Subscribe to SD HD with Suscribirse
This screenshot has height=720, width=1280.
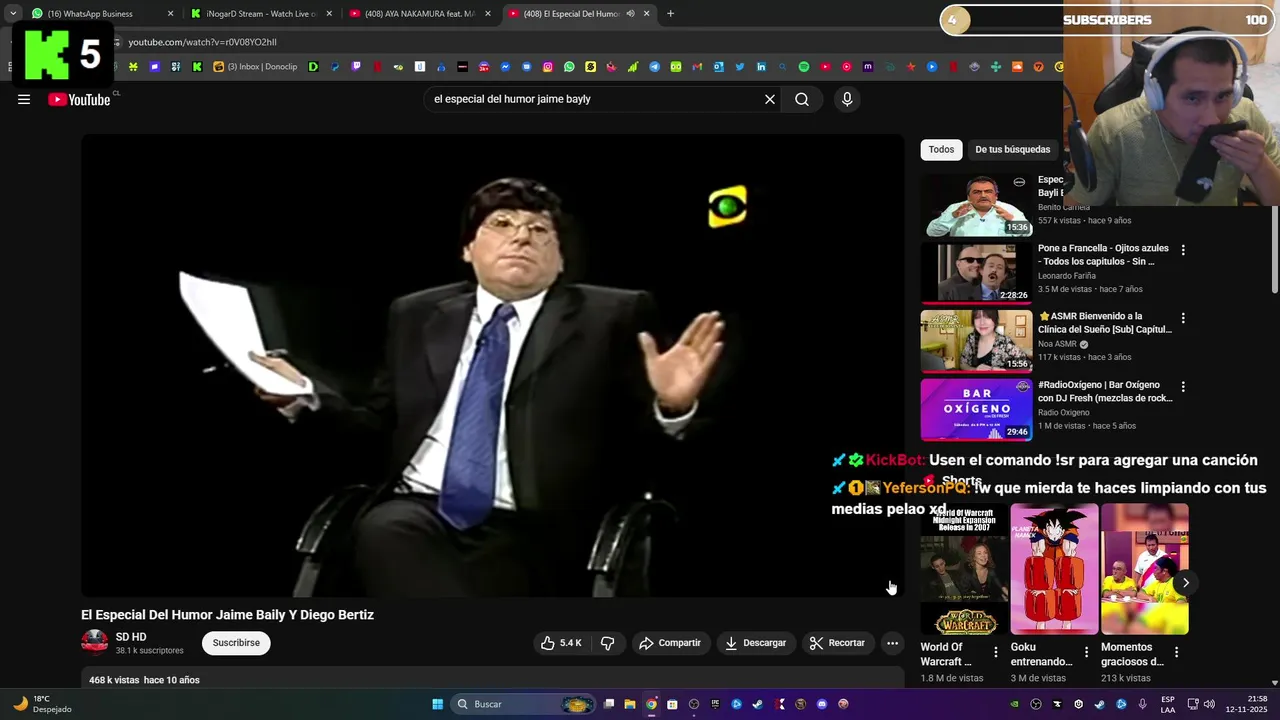click(236, 643)
